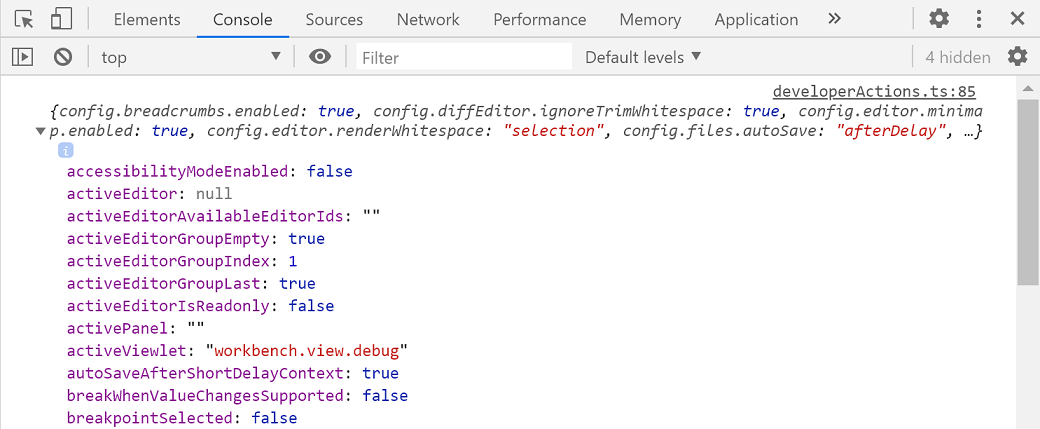Open the three-dot customize DevTools menu

[x=979, y=19]
